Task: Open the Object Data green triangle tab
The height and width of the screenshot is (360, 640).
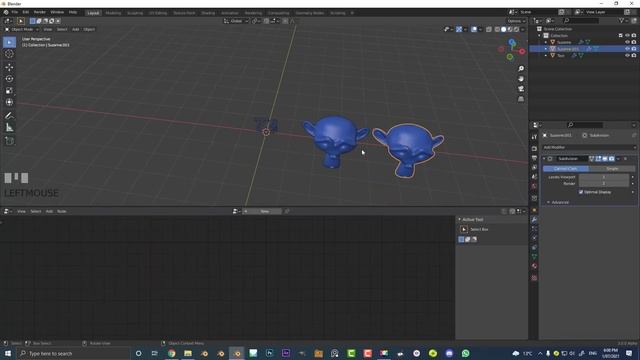Action: pyautogui.click(x=534, y=257)
